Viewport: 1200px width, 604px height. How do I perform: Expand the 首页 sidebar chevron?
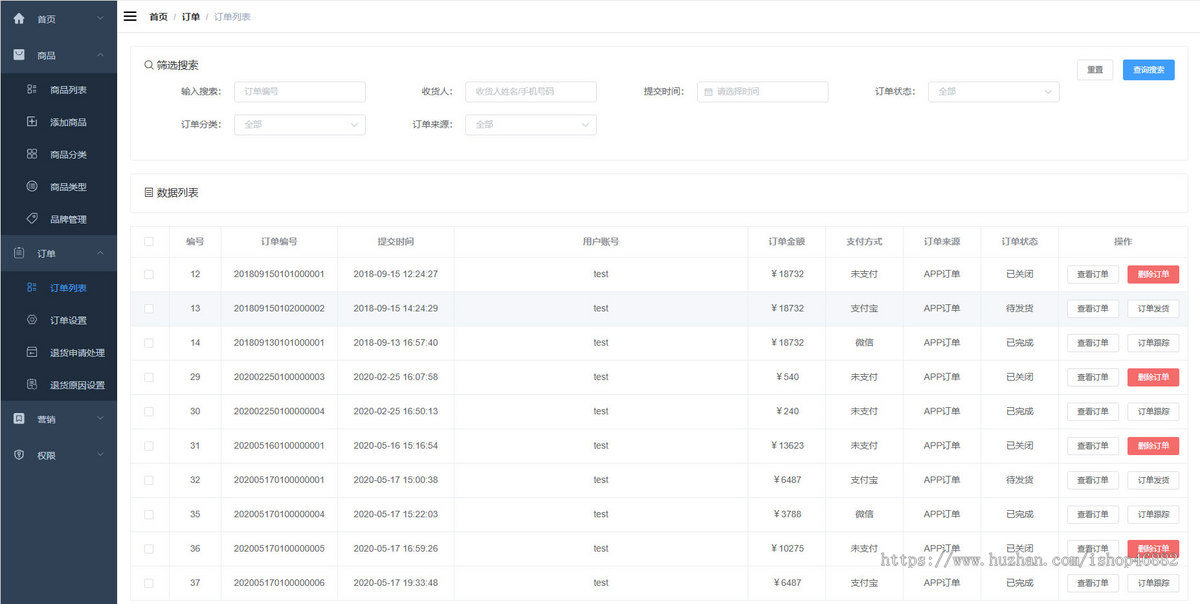100,18
